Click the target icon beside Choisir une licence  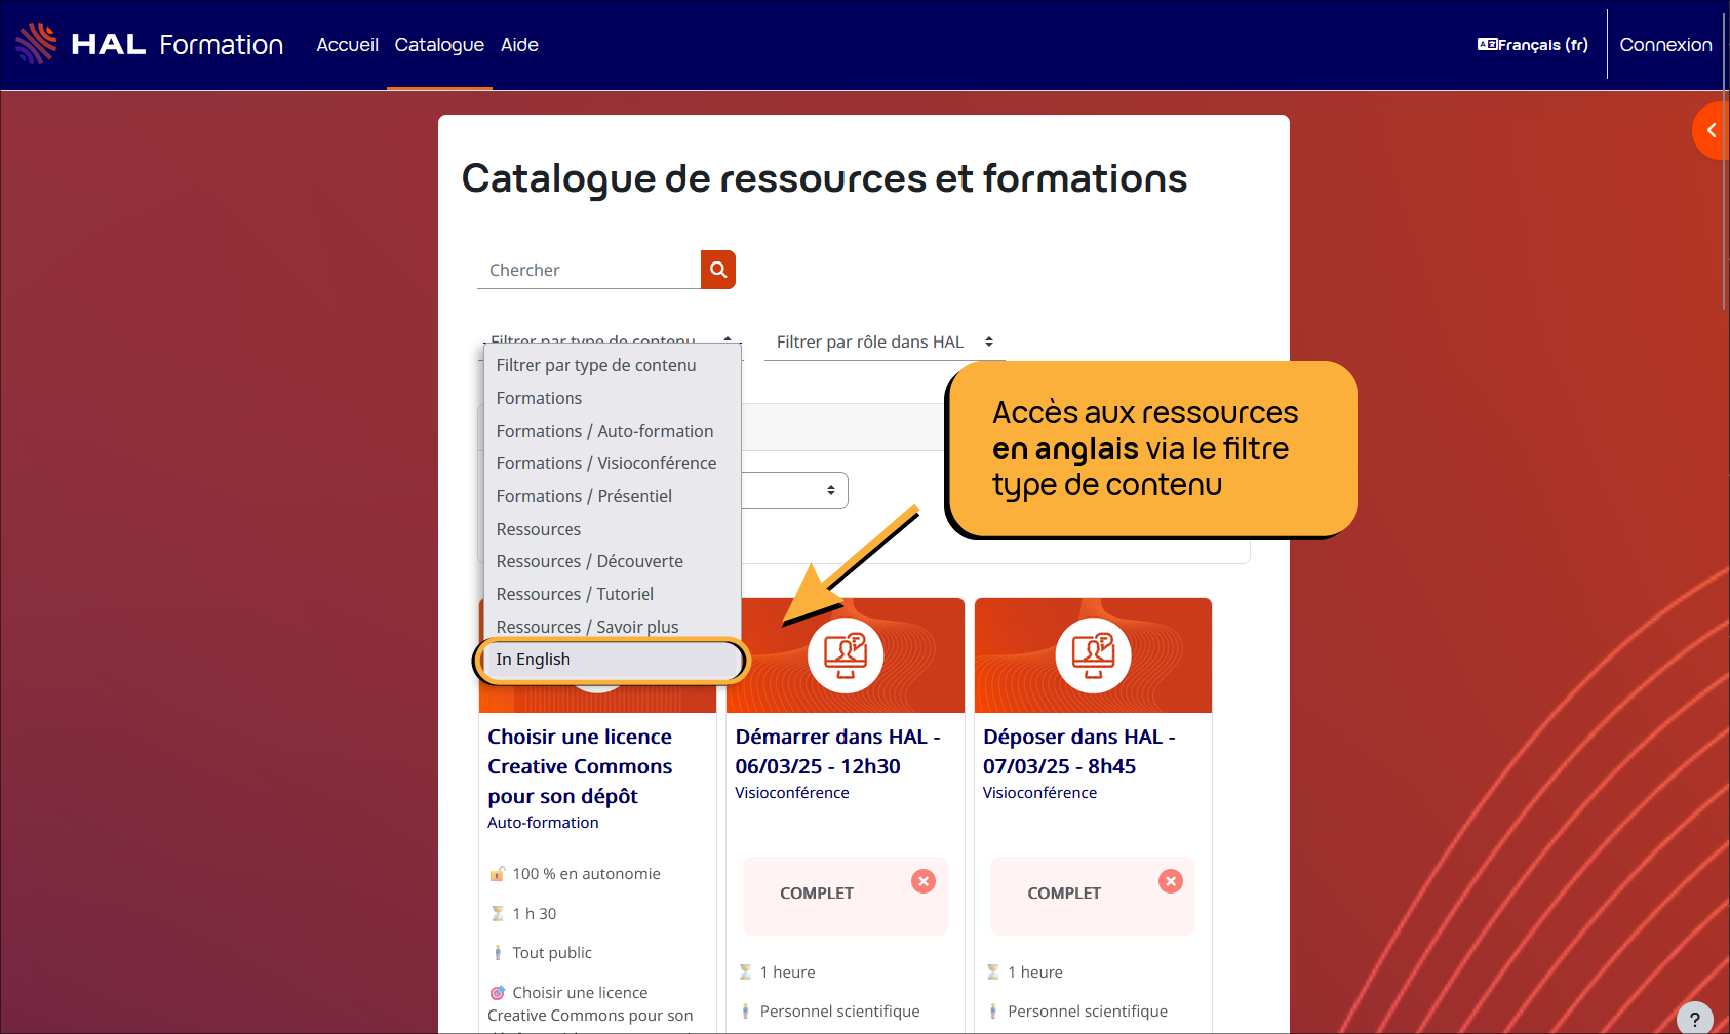498,993
